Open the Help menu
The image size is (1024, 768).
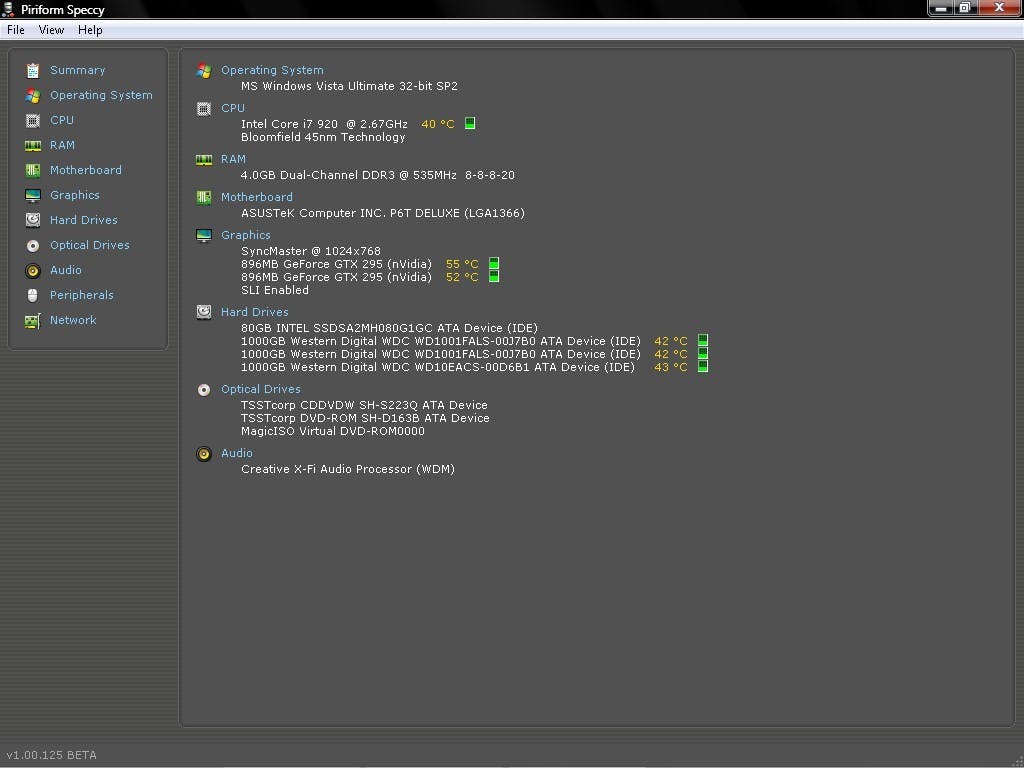coord(90,30)
